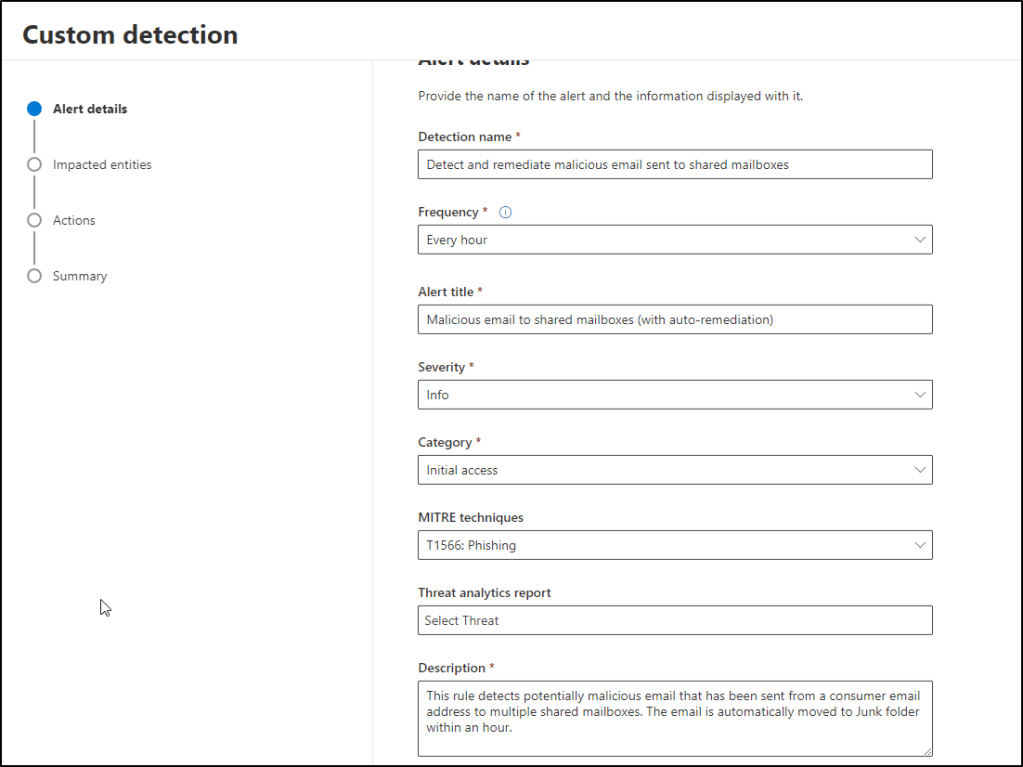Focus the Detection name text field

[674, 164]
